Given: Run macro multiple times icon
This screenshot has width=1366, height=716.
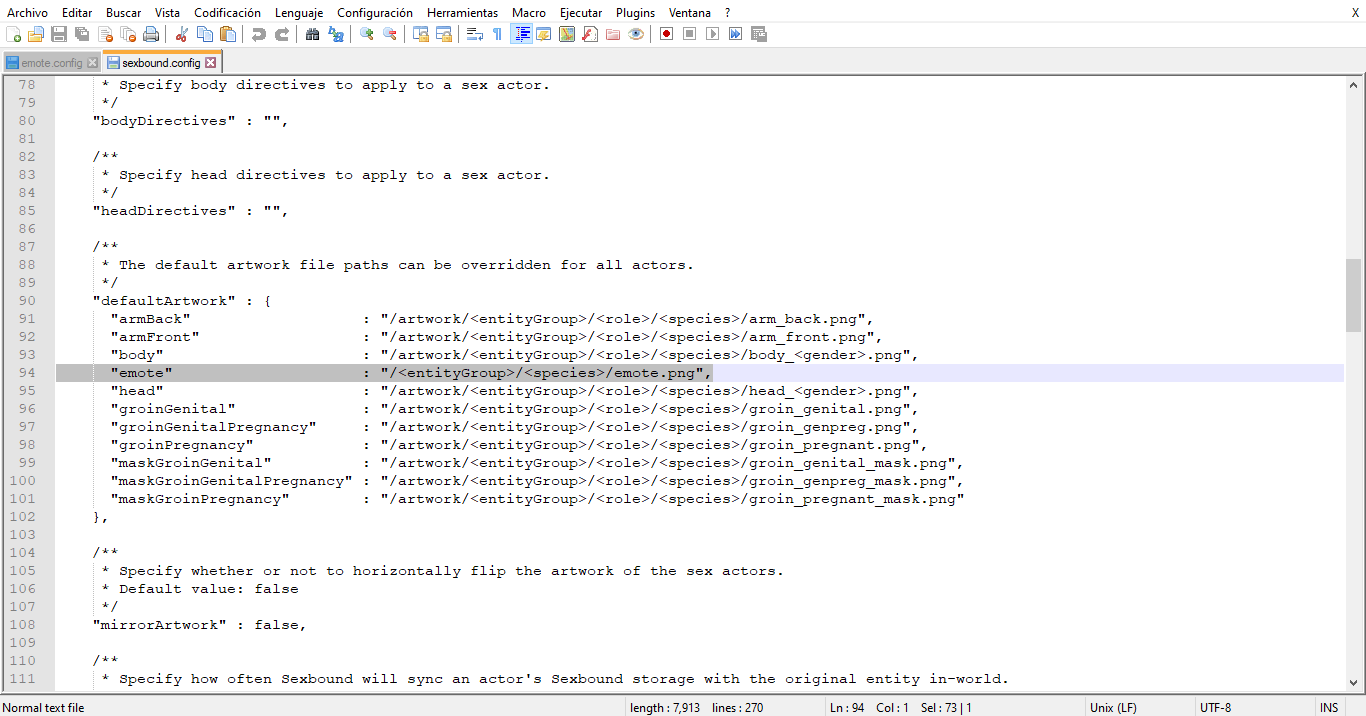Looking at the screenshot, I should point(736,34).
